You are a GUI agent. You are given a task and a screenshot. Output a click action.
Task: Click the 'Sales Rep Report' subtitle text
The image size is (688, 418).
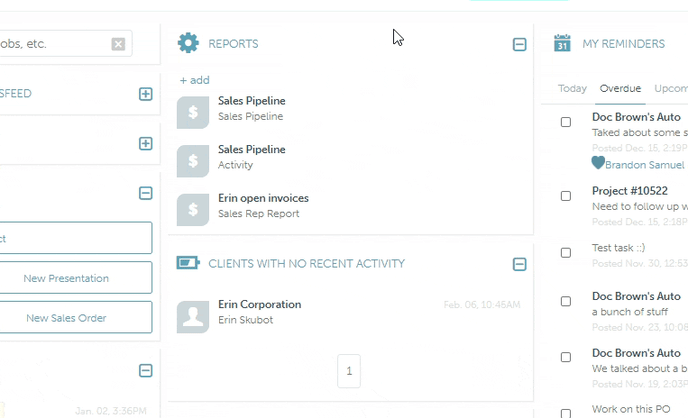[258, 214]
